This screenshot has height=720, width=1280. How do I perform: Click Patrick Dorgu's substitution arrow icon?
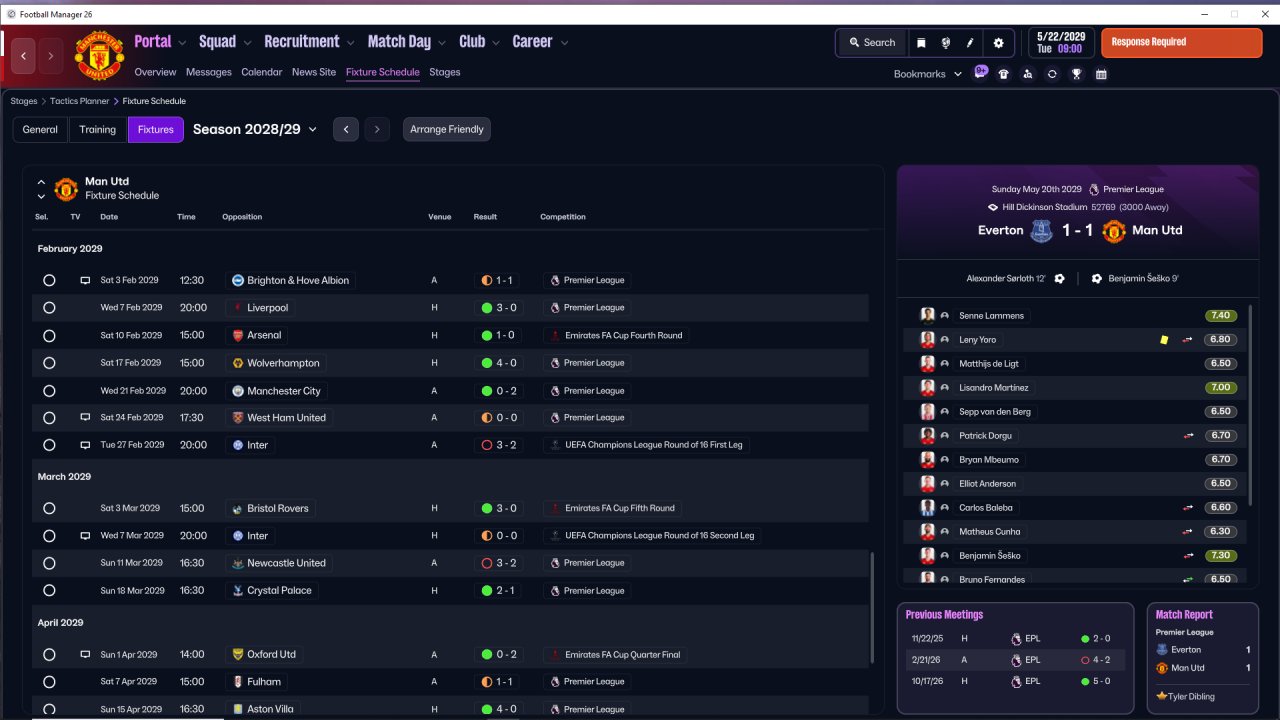click(1188, 436)
